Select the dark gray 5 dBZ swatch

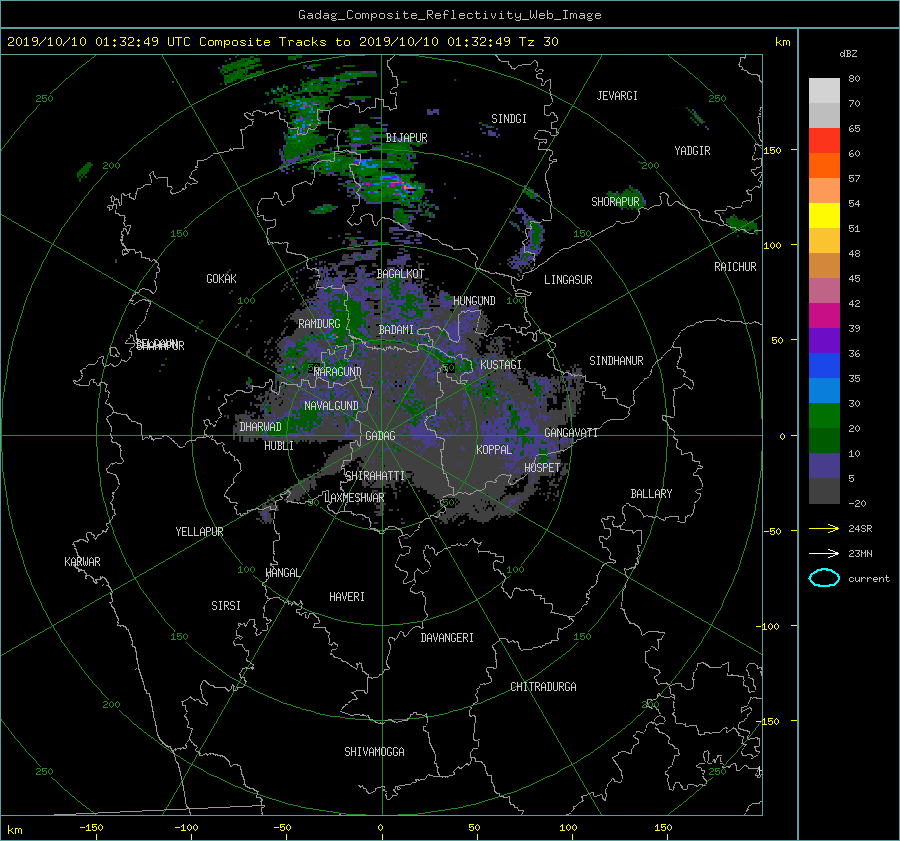click(824, 490)
